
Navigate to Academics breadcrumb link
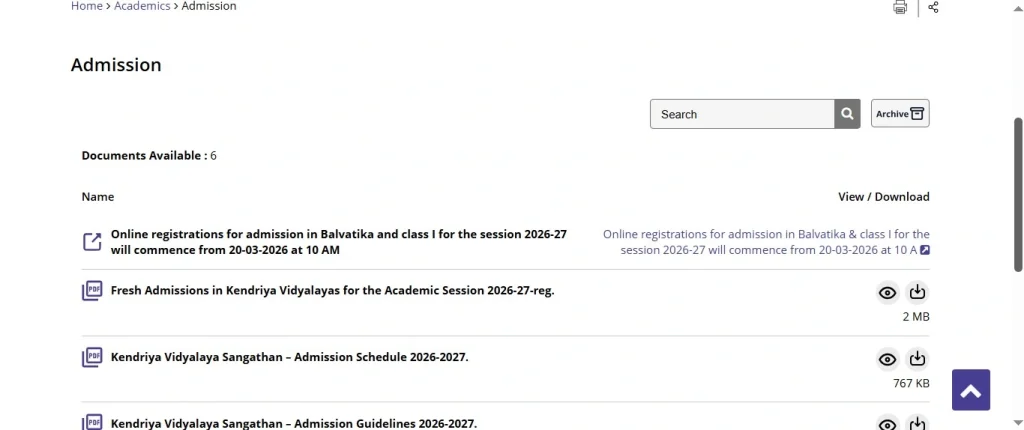[142, 6]
